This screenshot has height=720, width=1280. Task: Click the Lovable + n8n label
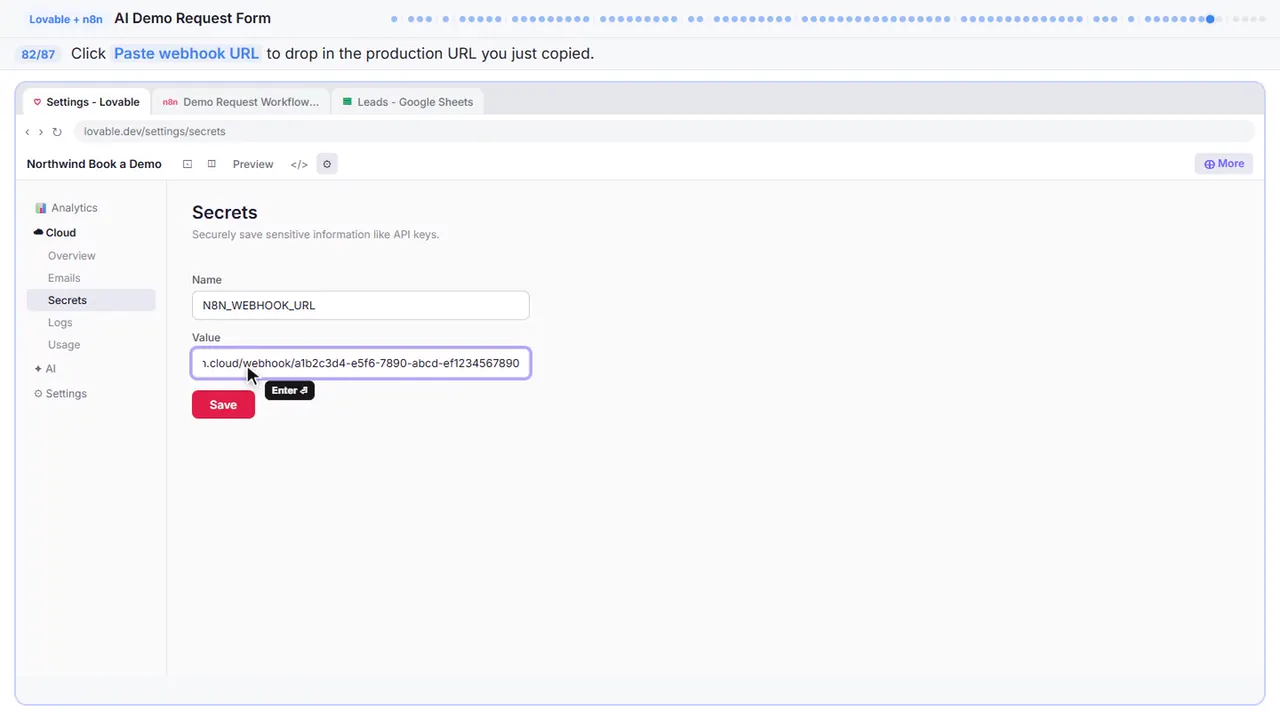pos(66,19)
